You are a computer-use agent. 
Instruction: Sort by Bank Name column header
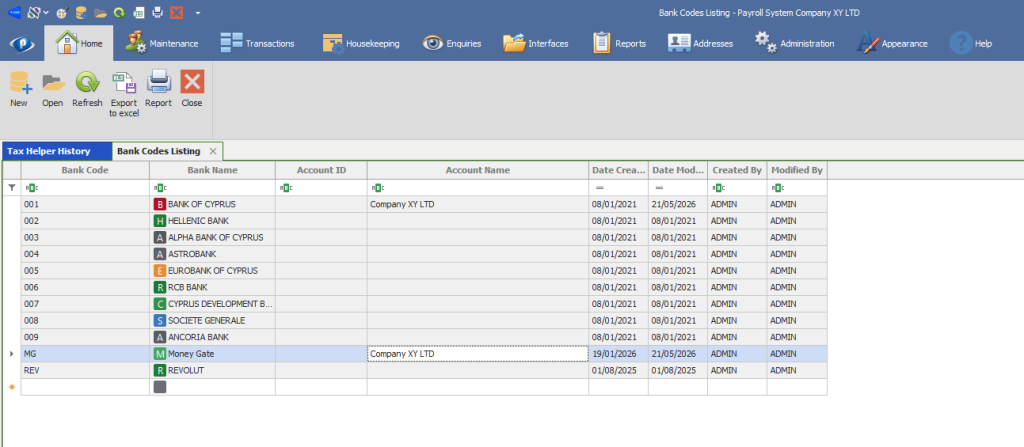(x=212, y=170)
